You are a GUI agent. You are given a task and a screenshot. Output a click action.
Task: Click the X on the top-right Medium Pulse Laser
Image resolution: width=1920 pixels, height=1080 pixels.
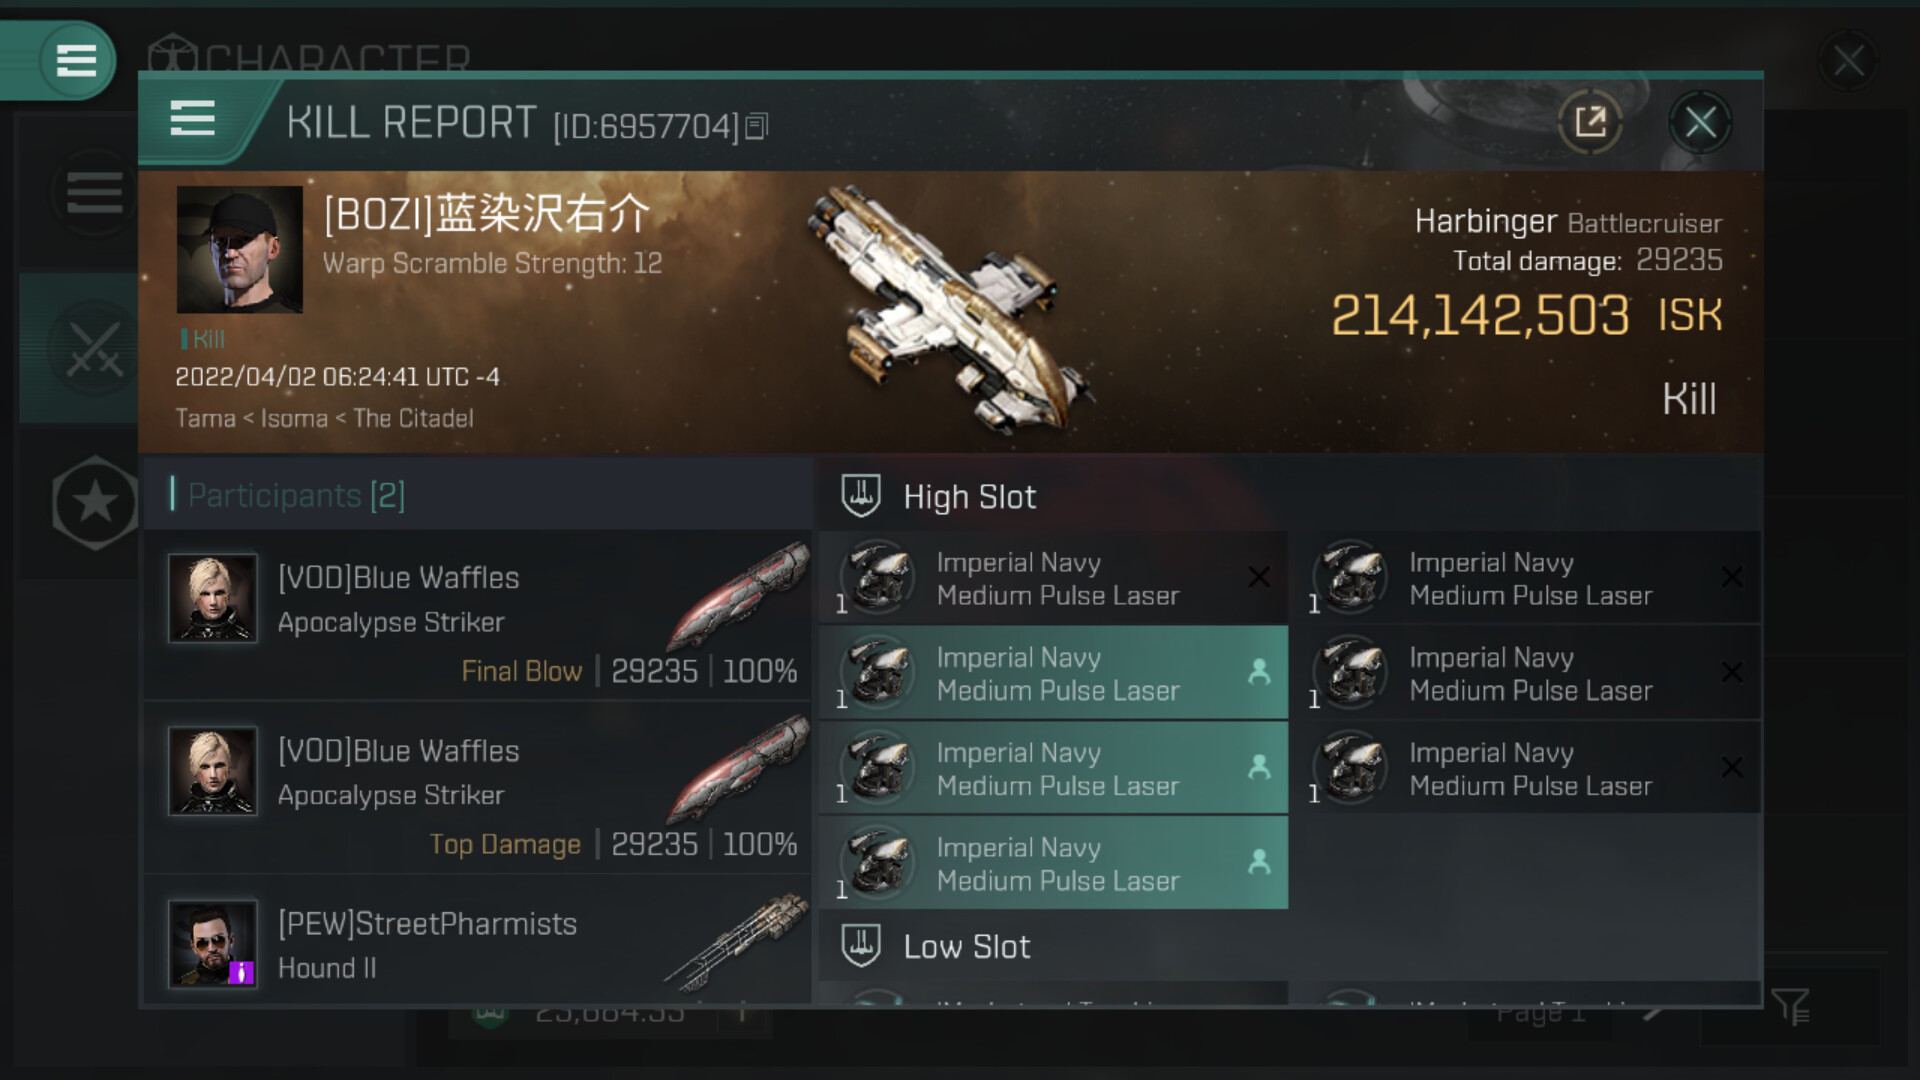(x=1732, y=577)
